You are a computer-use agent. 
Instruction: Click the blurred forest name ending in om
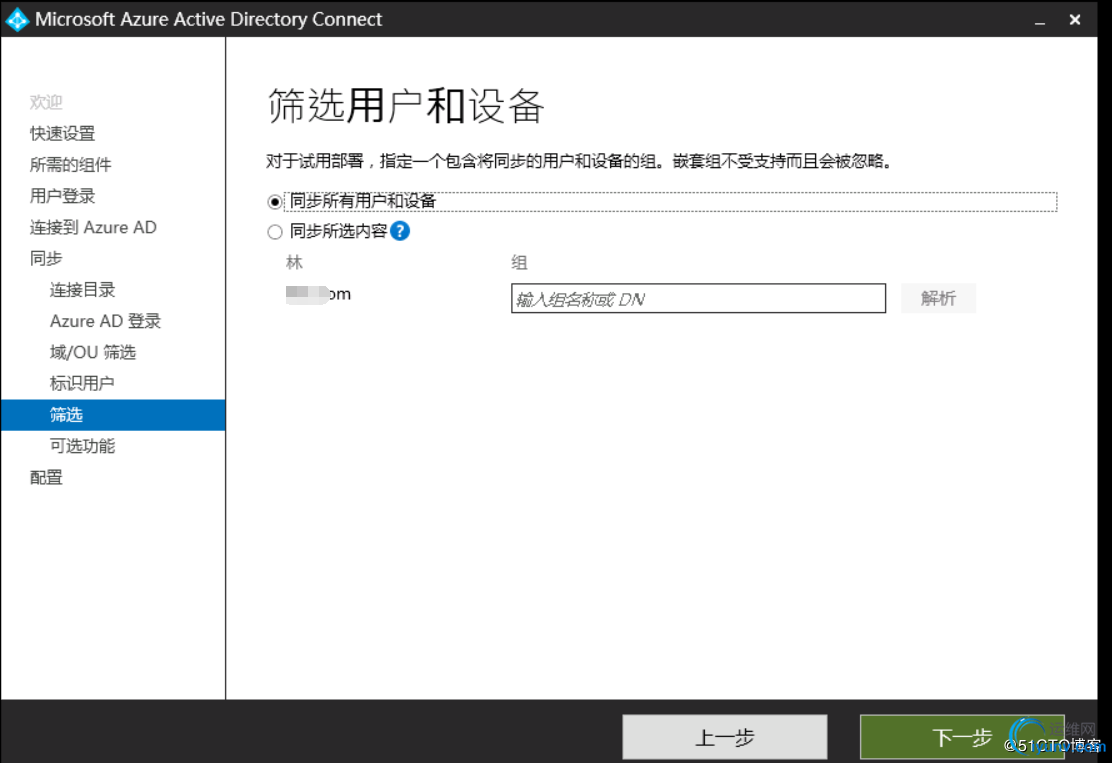point(318,294)
